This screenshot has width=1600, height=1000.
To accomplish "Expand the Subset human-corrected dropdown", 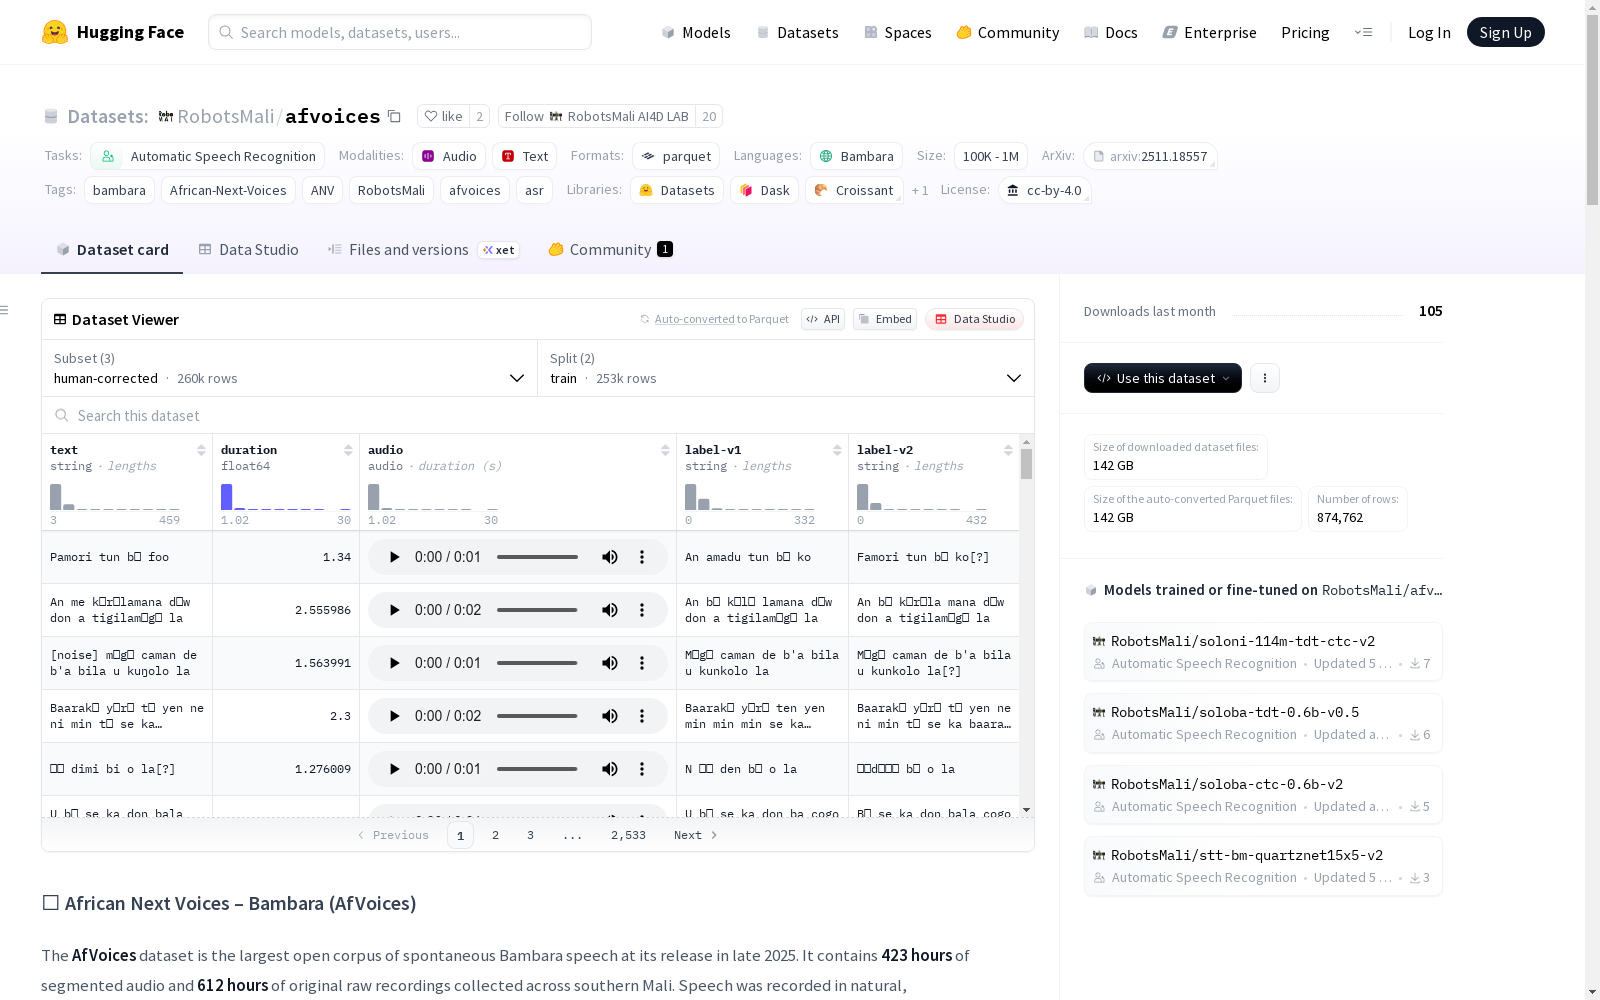I will pos(289,368).
